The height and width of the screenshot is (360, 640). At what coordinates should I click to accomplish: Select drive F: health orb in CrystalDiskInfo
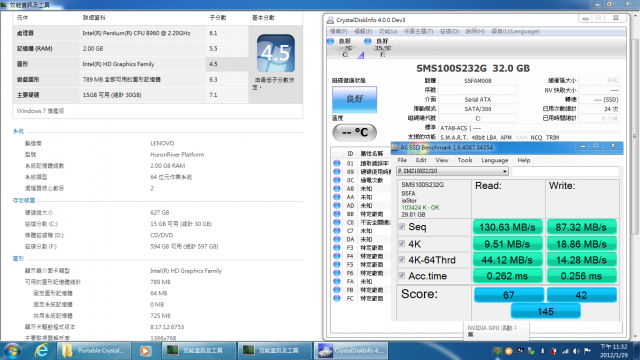pos(367,41)
